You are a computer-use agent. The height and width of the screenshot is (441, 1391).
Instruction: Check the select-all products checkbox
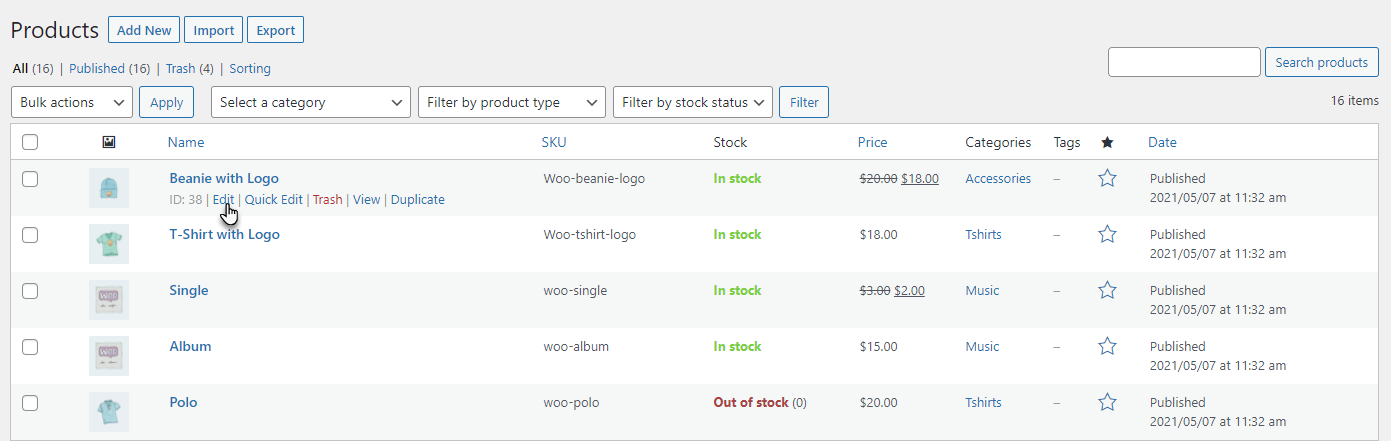(30, 143)
